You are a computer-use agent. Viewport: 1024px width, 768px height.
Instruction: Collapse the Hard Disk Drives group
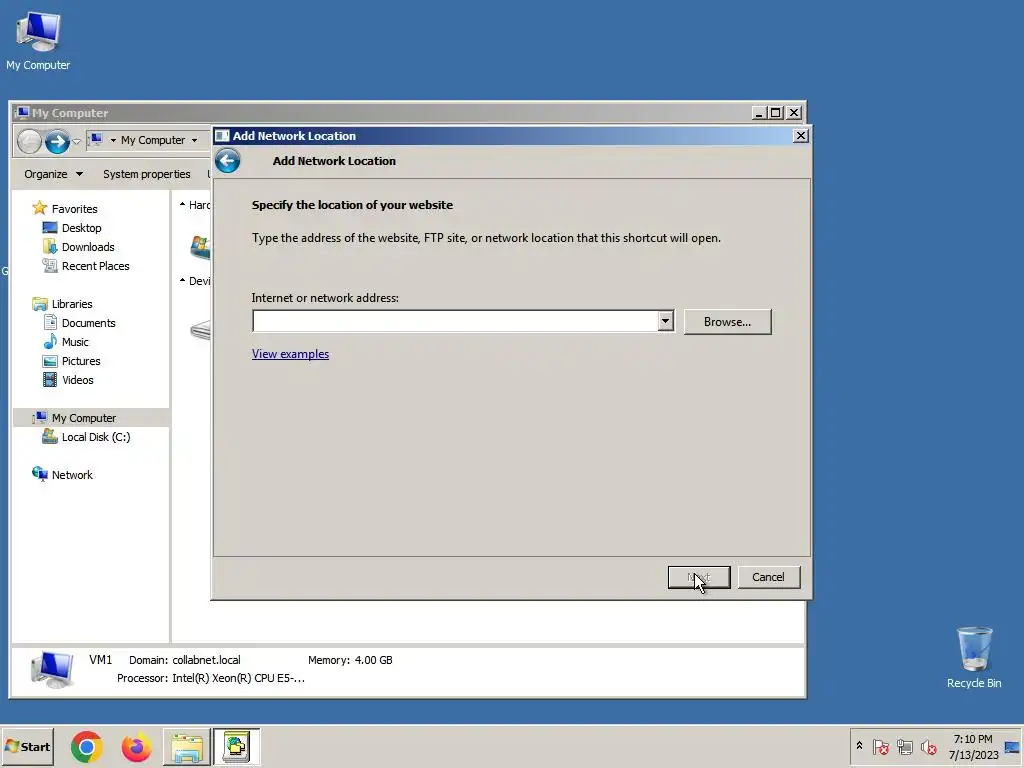coord(182,204)
